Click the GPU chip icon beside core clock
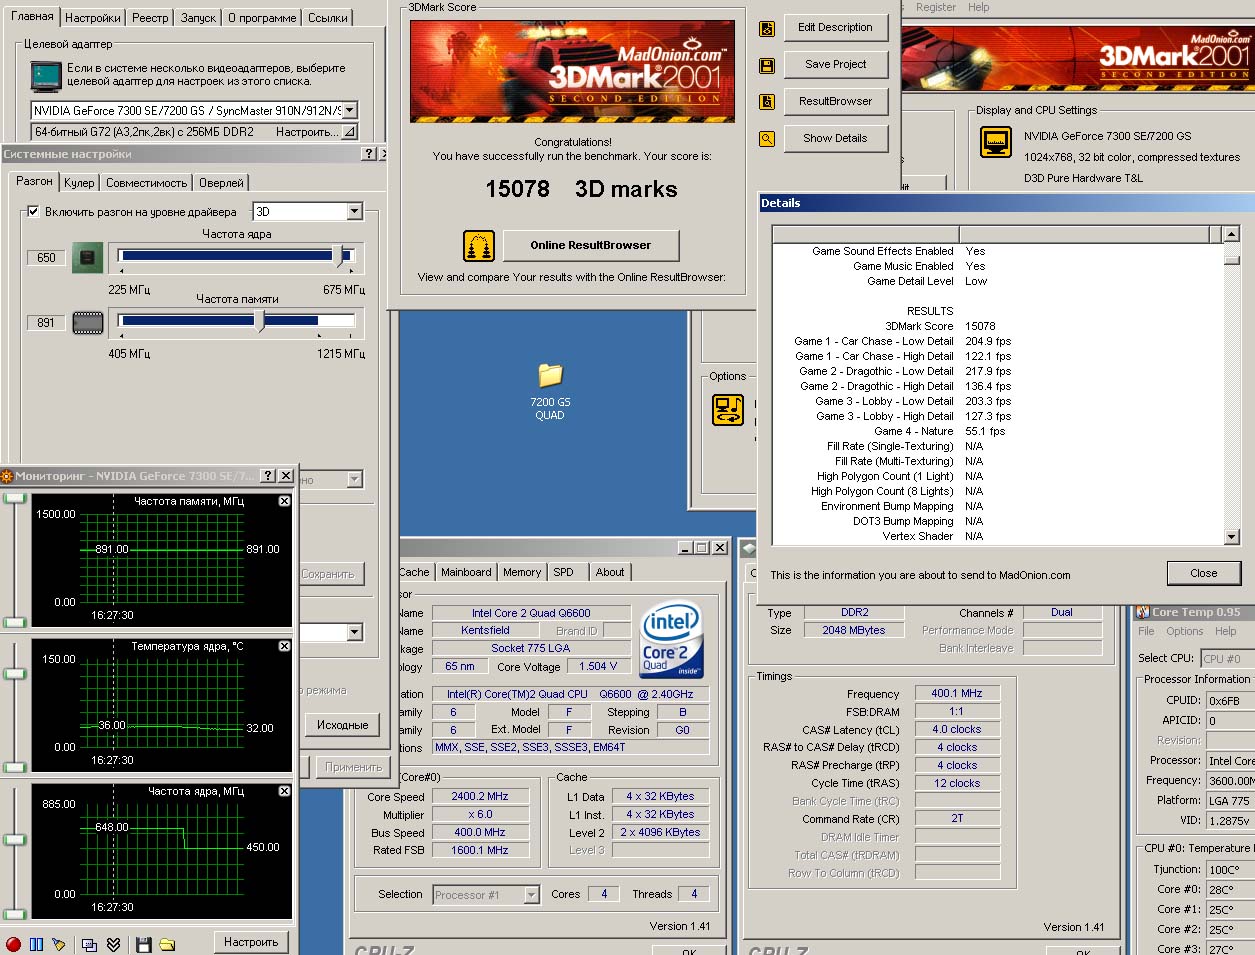 click(88, 258)
